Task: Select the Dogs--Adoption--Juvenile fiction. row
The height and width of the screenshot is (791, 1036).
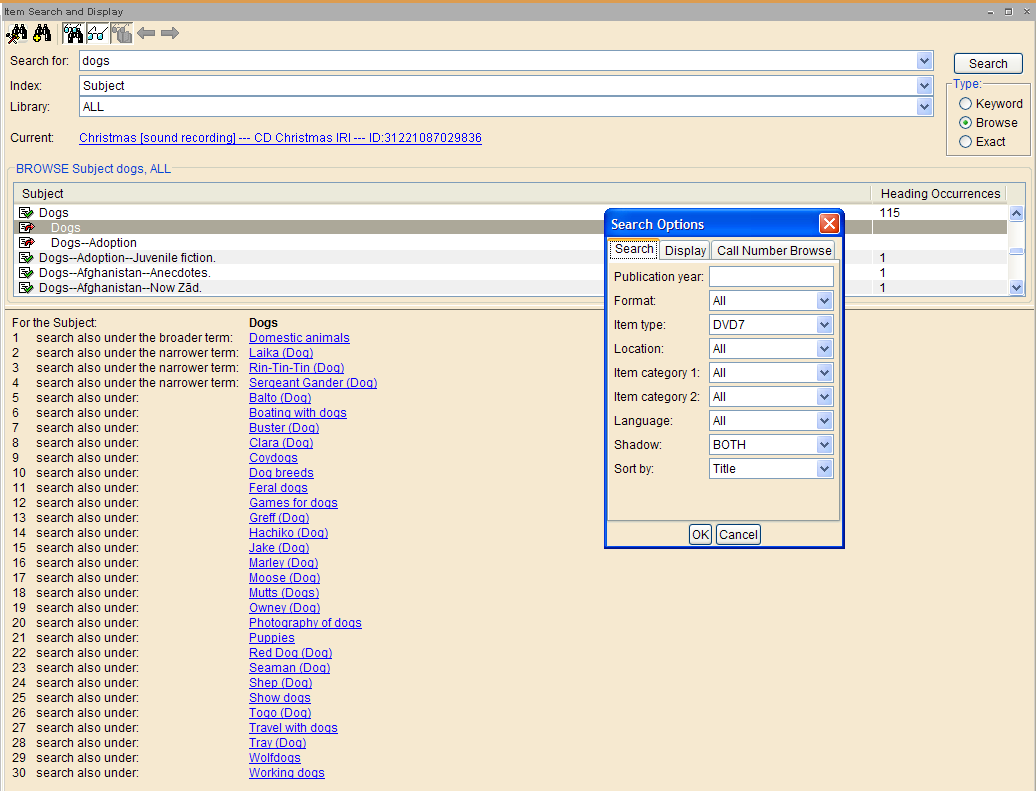Action: pos(510,258)
